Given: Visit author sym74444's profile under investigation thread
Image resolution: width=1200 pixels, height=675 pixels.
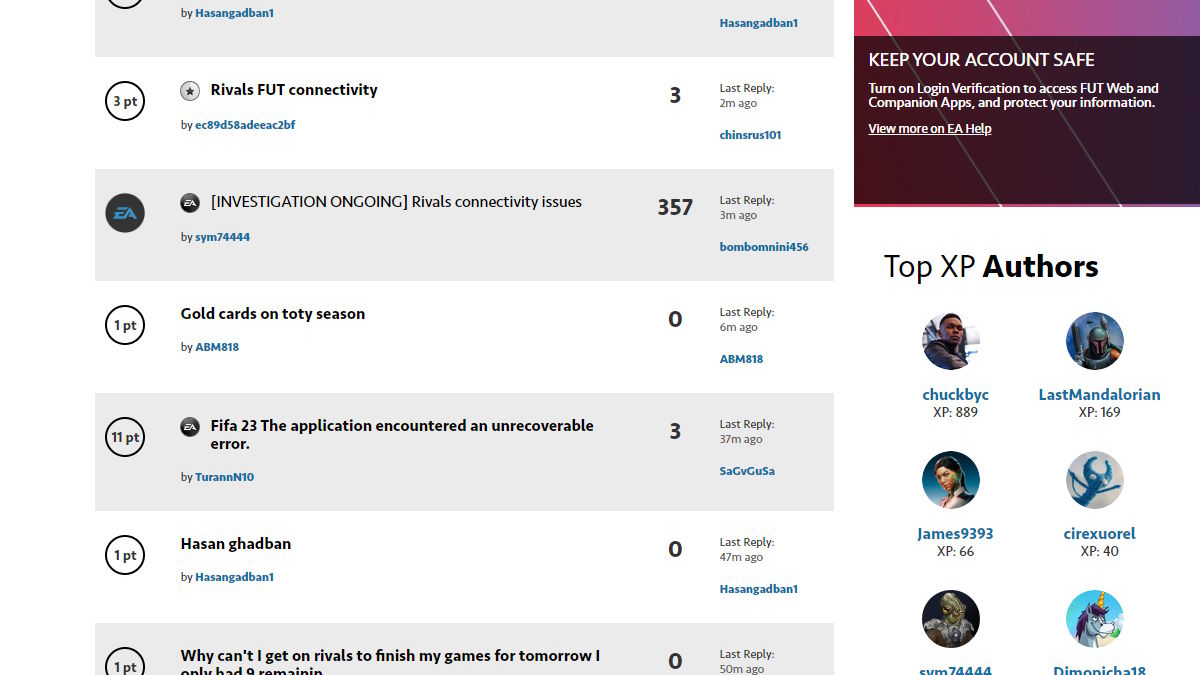Looking at the screenshot, I should point(222,238).
